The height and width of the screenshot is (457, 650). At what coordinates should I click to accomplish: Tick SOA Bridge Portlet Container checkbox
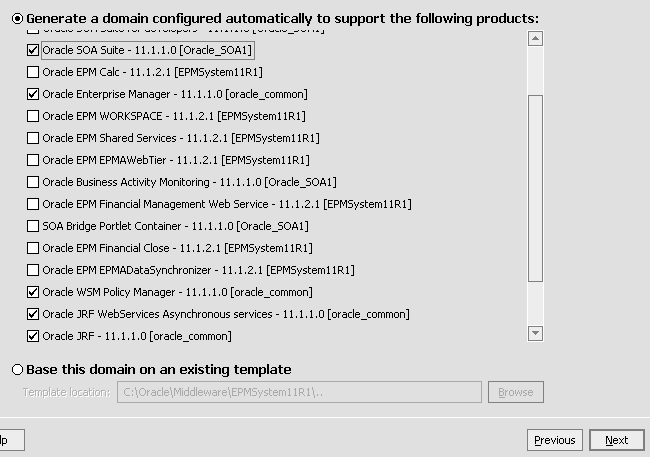tap(34, 226)
